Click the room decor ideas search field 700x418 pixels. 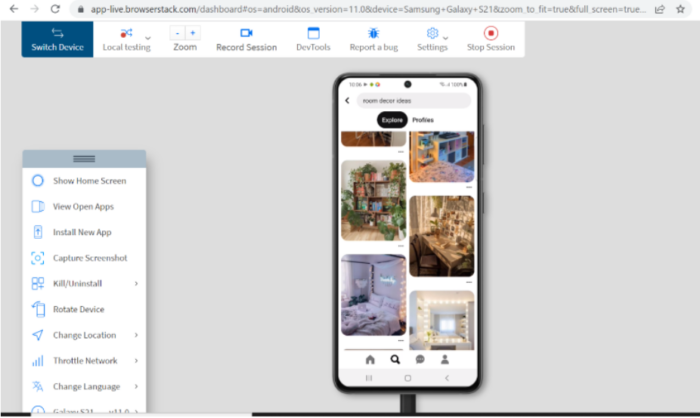pyautogui.click(x=413, y=100)
